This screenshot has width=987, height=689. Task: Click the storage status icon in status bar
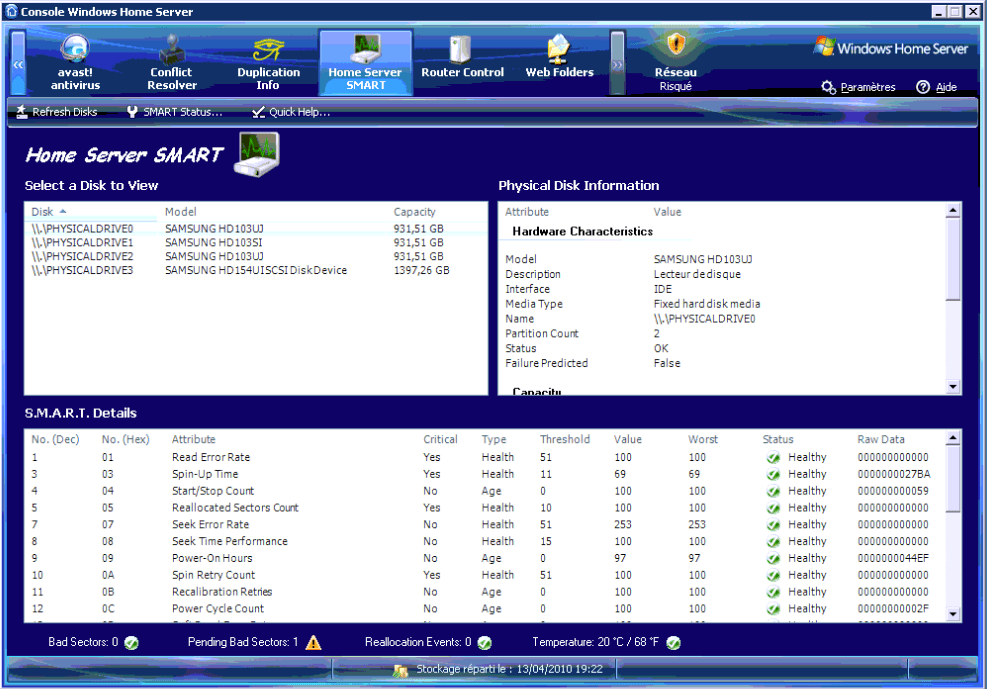pyautogui.click(x=400, y=671)
